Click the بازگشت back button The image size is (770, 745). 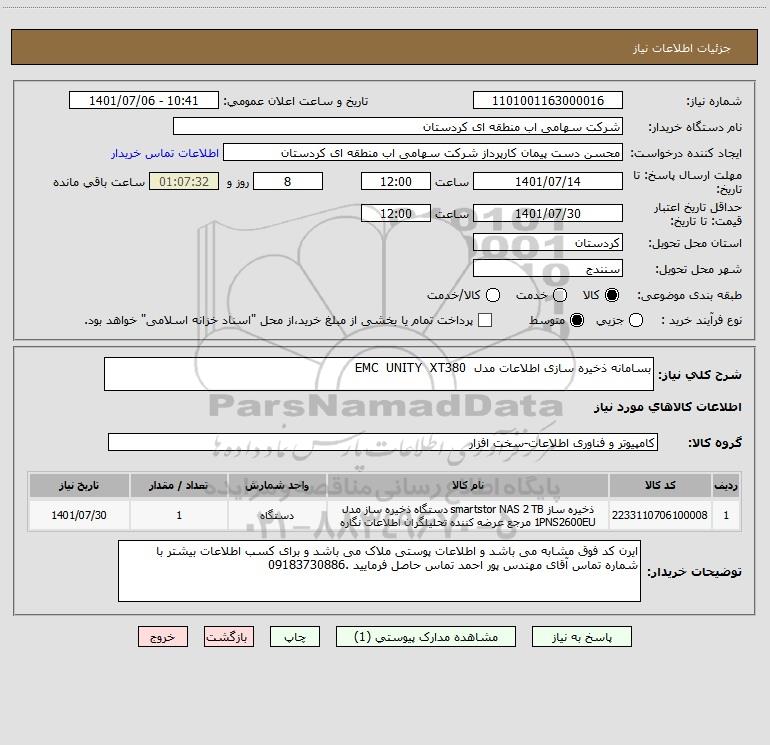click(x=229, y=637)
